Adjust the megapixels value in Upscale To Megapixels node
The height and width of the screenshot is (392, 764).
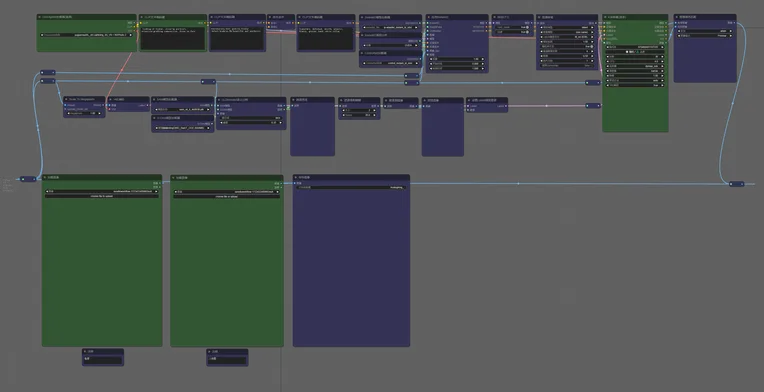coord(84,113)
